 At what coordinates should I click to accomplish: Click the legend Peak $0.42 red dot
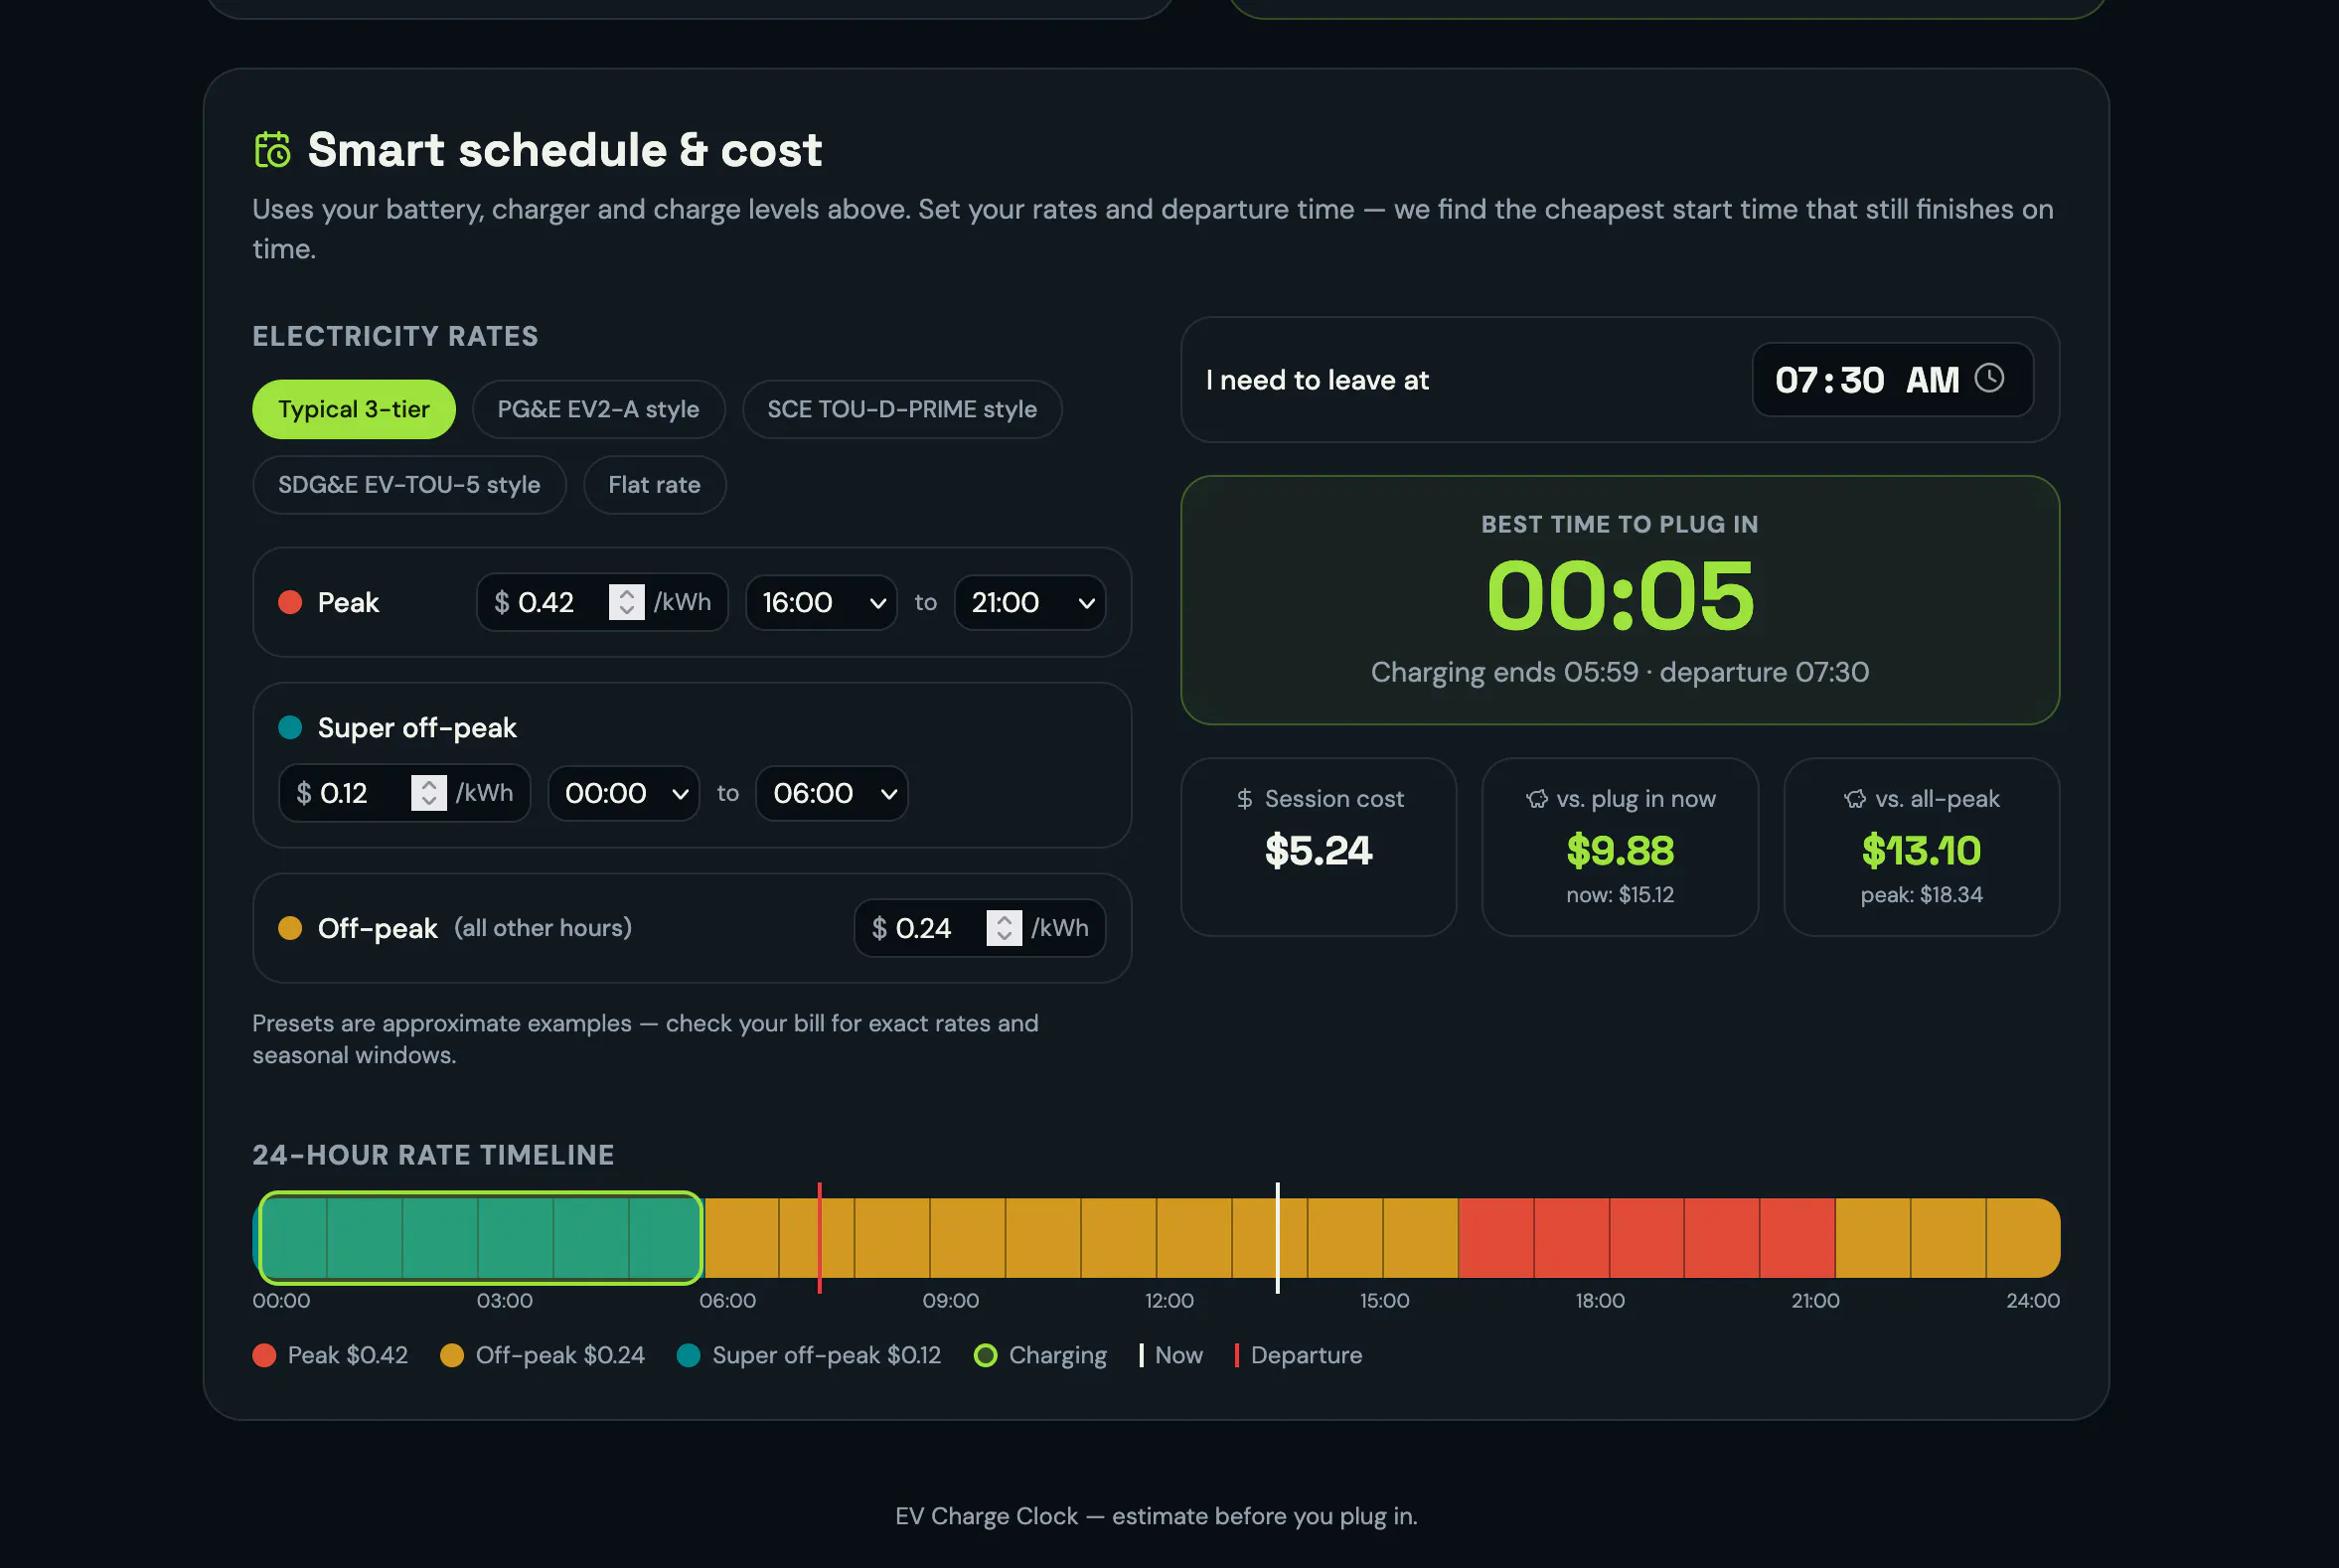264,1356
